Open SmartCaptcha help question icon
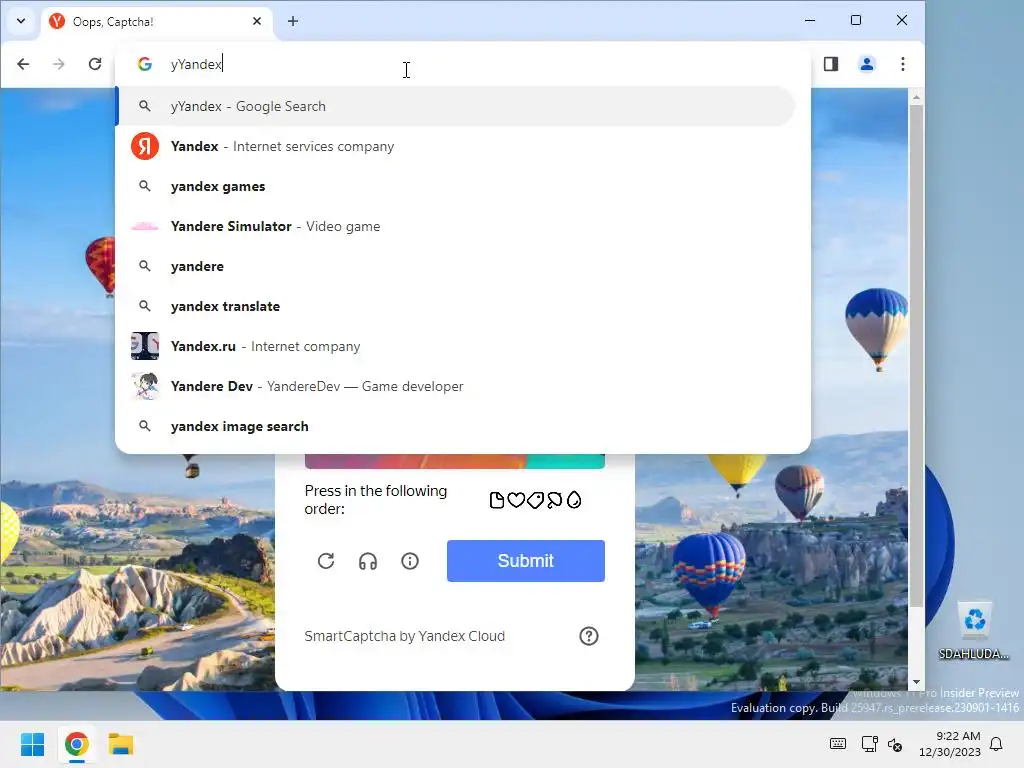 [588, 636]
